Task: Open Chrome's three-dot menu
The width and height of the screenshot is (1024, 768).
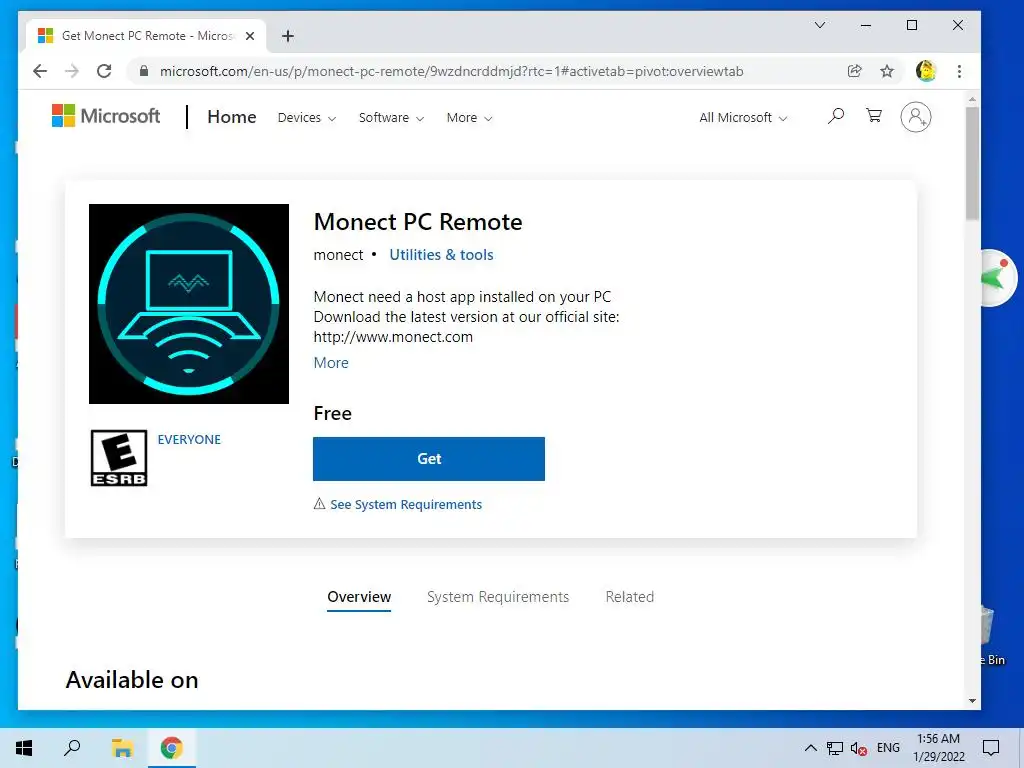Action: [959, 71]
